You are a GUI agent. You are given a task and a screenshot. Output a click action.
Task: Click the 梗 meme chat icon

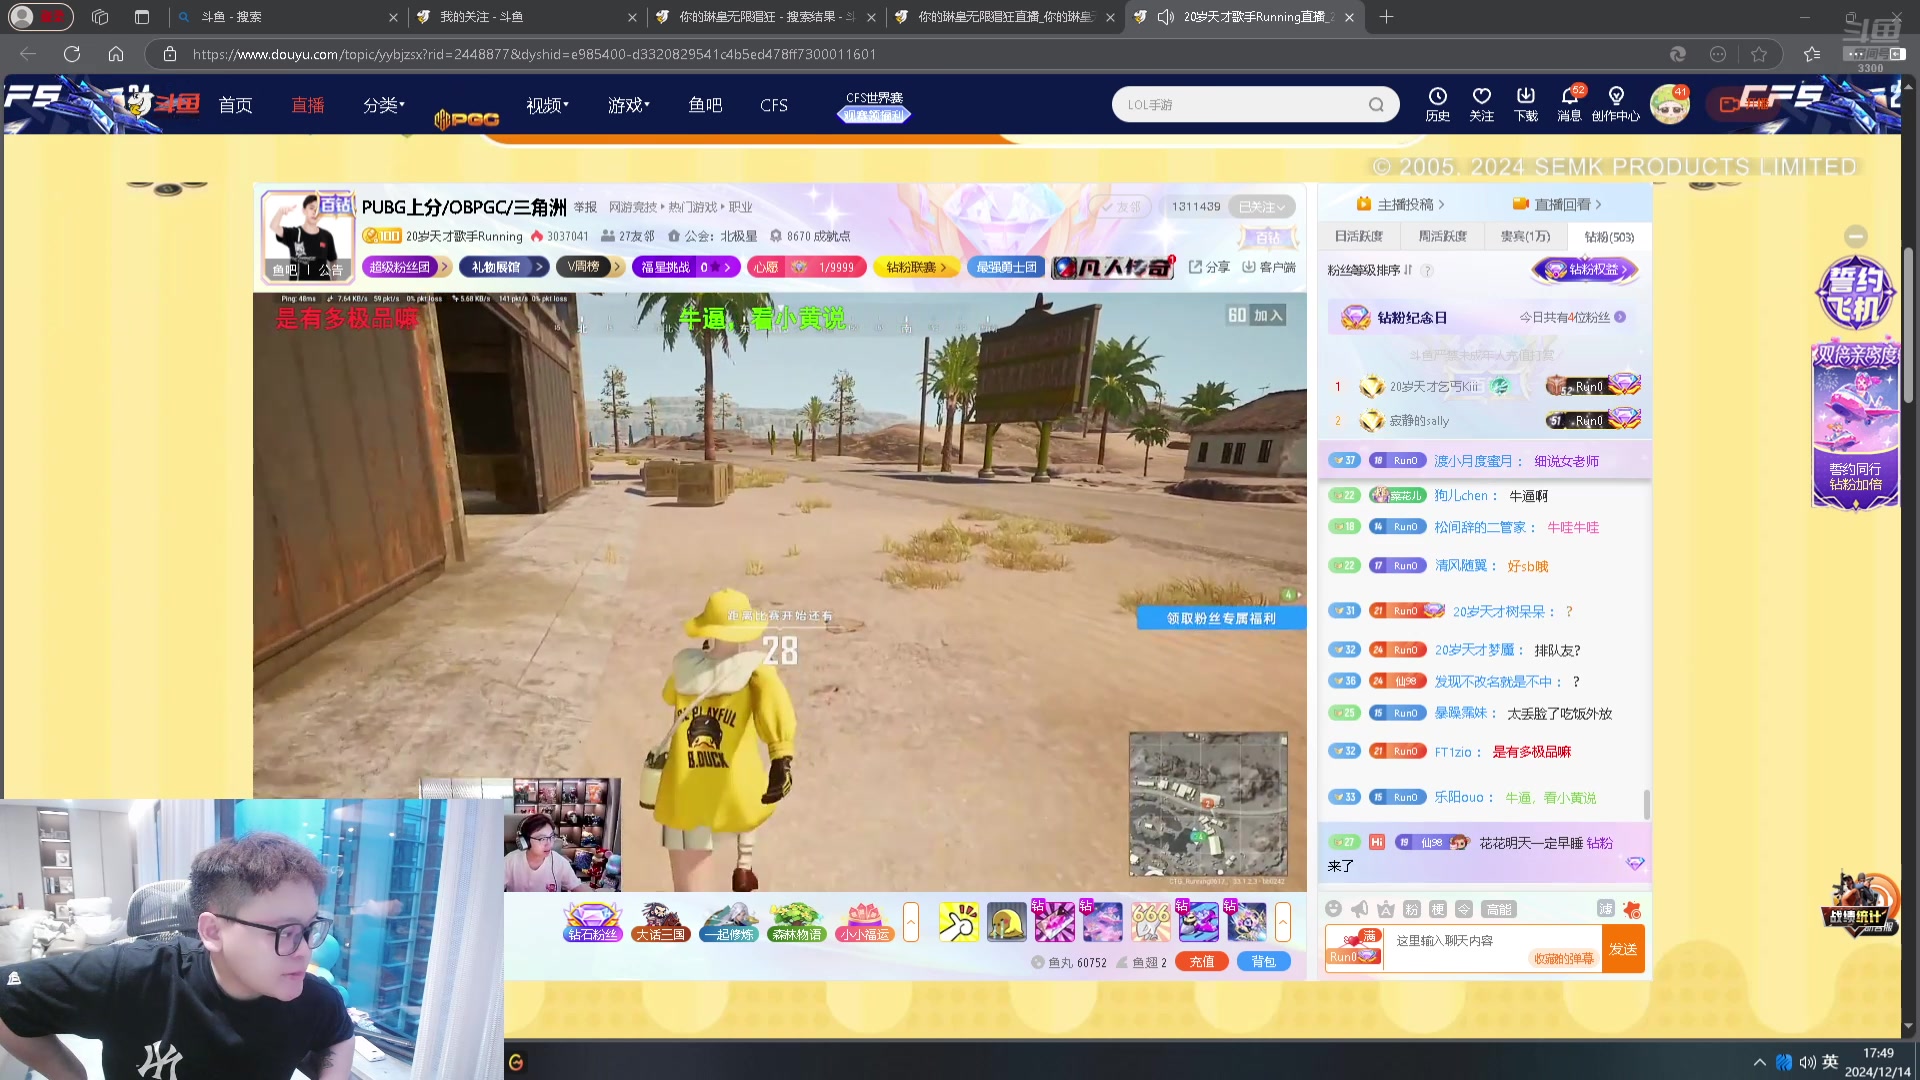(x=1437, y=909)
